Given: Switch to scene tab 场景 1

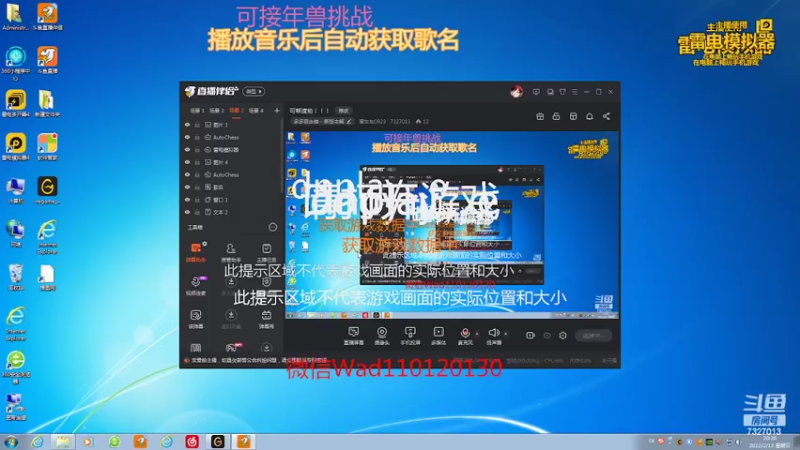Looking at the screenshot, I should point(197,111).
